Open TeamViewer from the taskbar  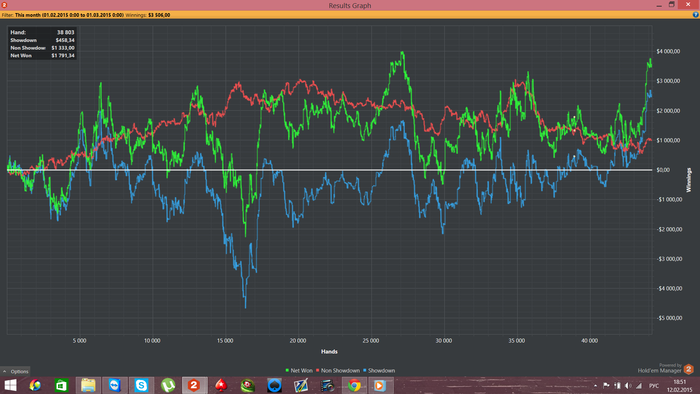point(115,385)
